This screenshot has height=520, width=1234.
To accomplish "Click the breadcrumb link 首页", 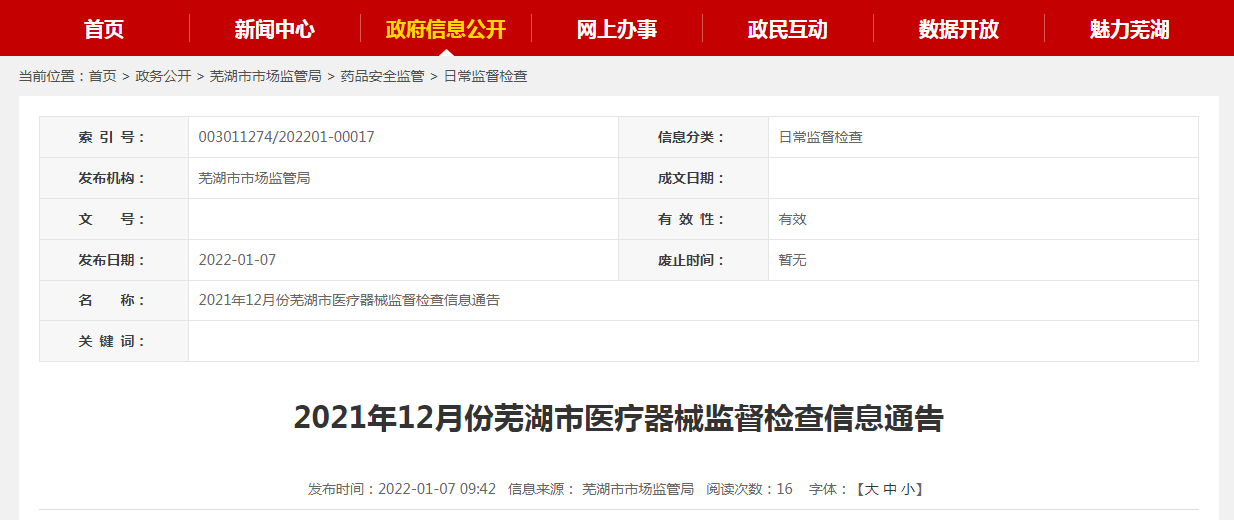I will pos(102,76).
